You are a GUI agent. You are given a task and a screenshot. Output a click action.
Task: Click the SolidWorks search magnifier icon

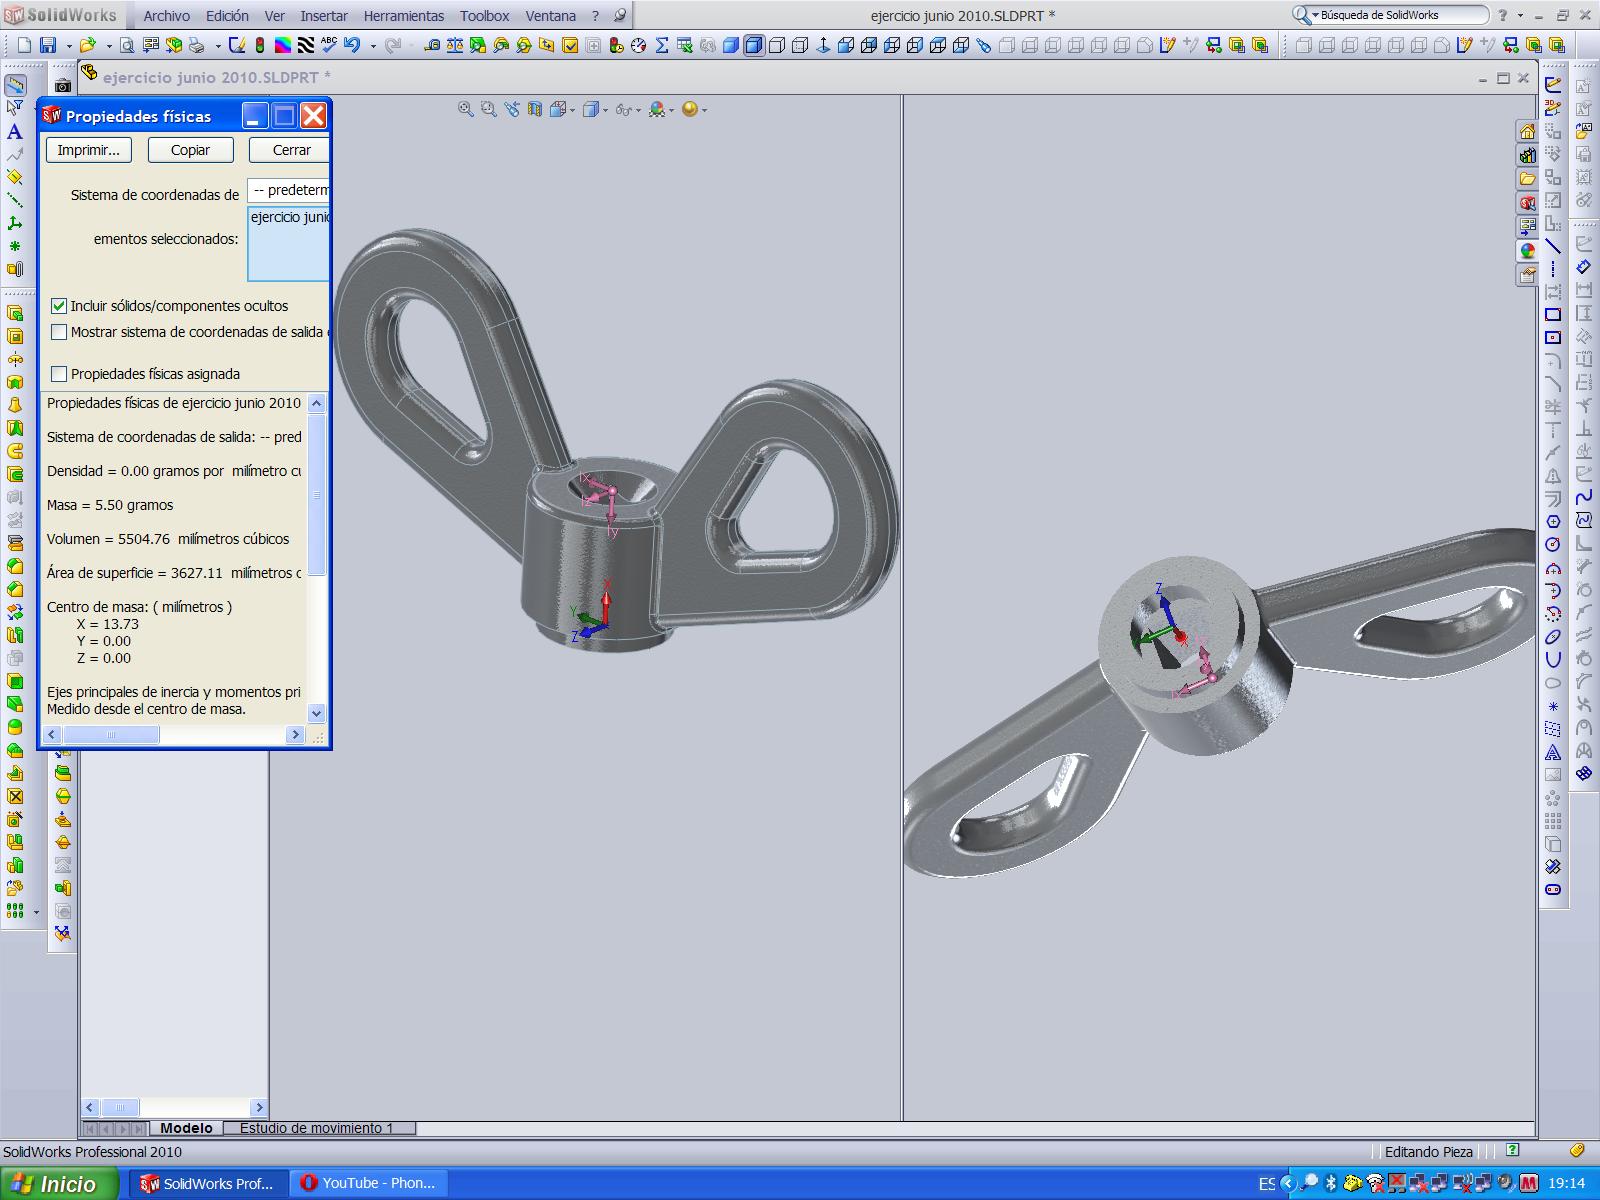coord(1302,15)
